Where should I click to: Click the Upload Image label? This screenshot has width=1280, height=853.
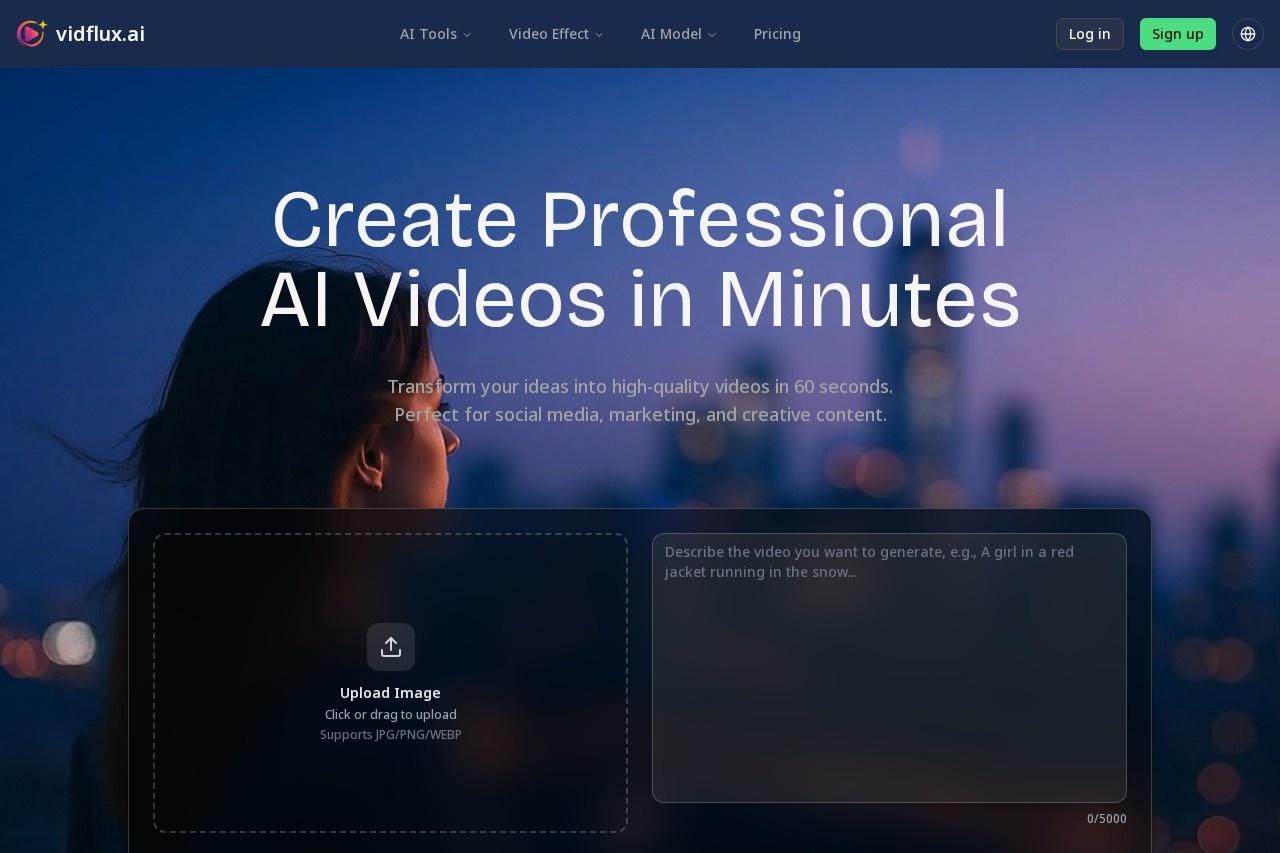(x=390, y=692)
